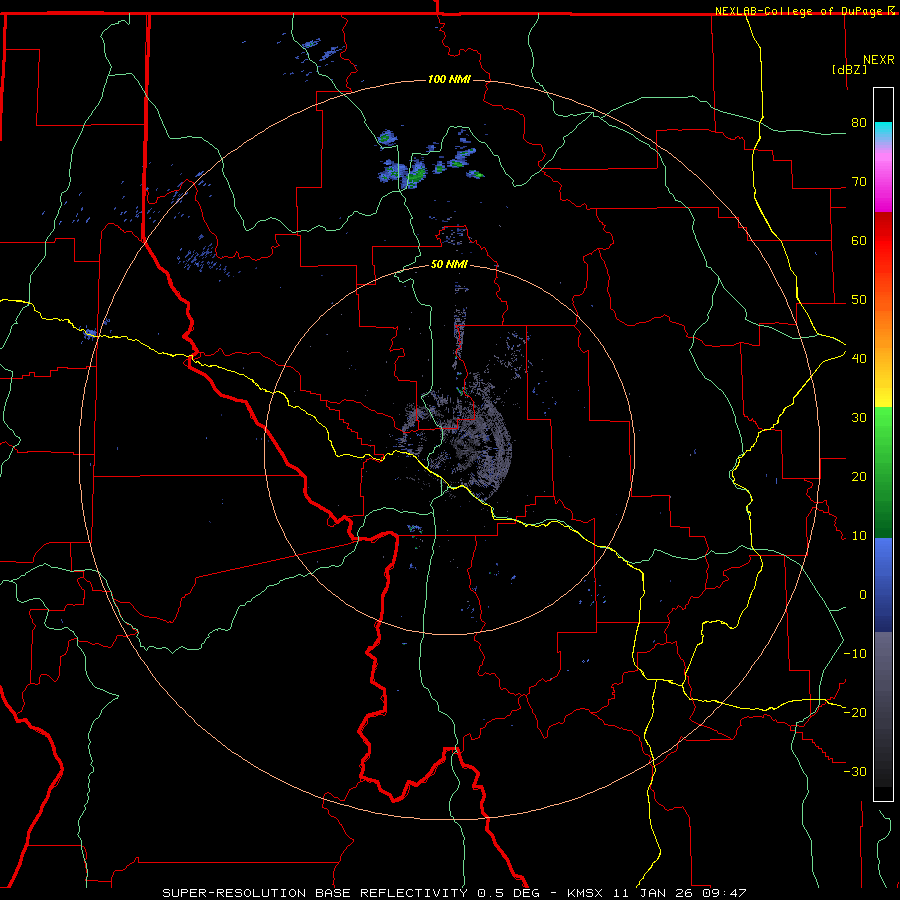Screen dimensions: 900x900
Task: Click the "20" value on dBZ scale
Action: coord(859,477)
